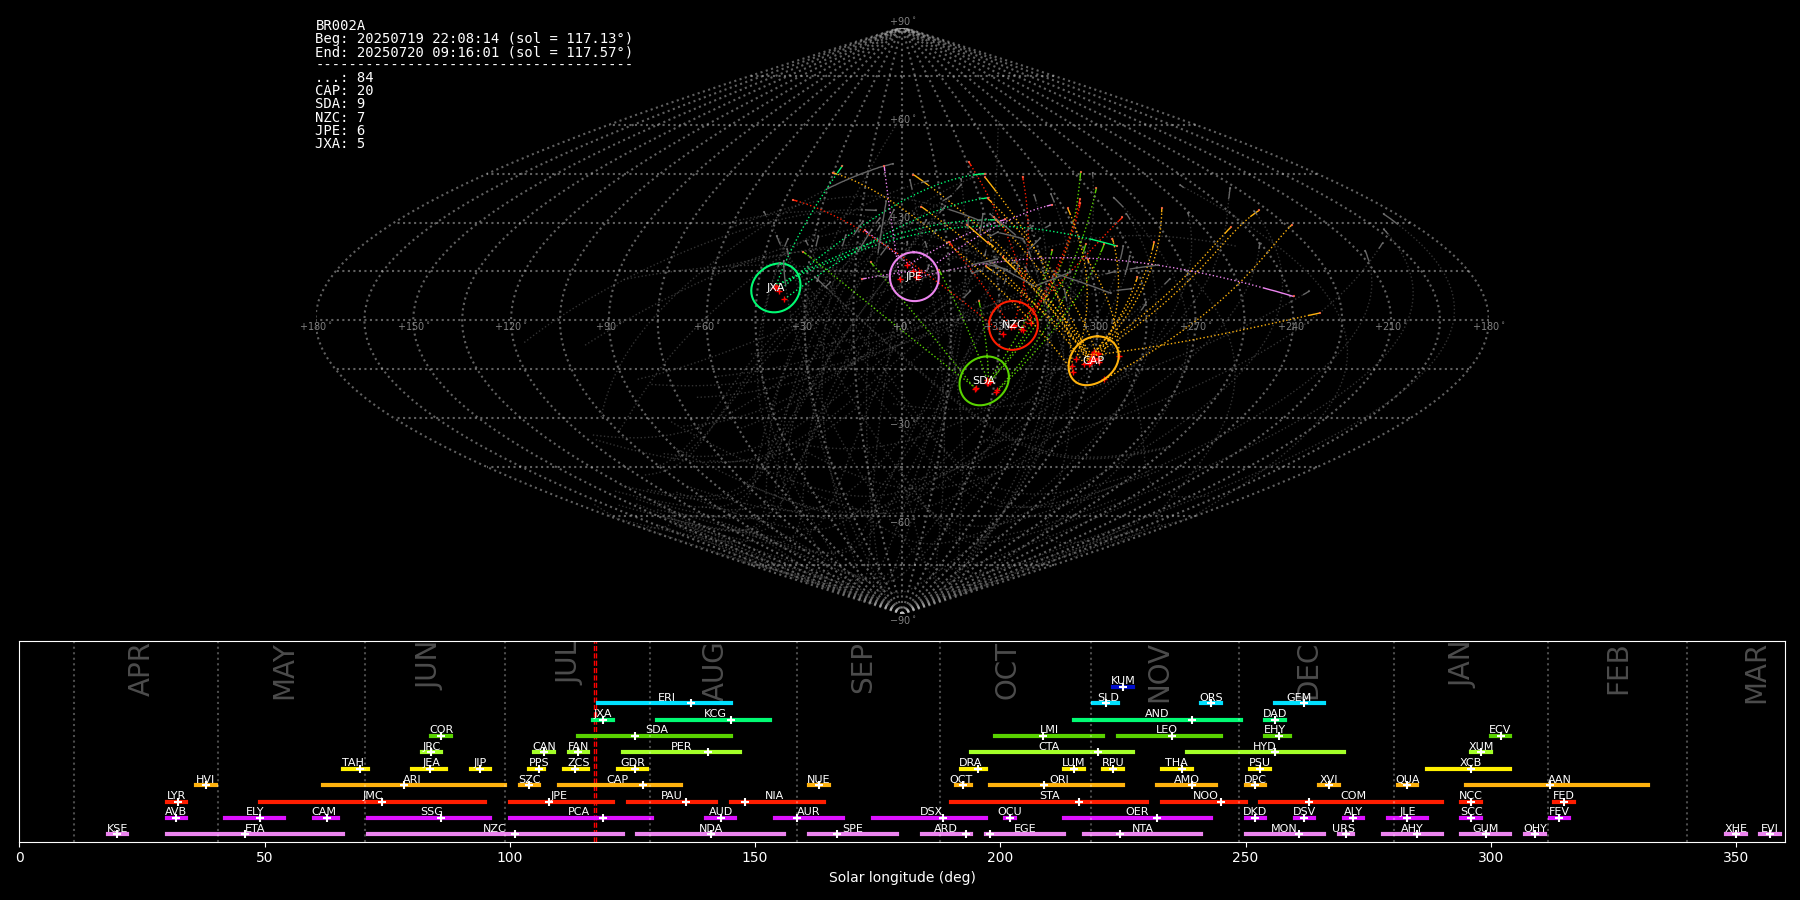Screen dimensions: 1800x900
Task: Click the JXA radiant circle on sky map
Action: tap(776, 288)
